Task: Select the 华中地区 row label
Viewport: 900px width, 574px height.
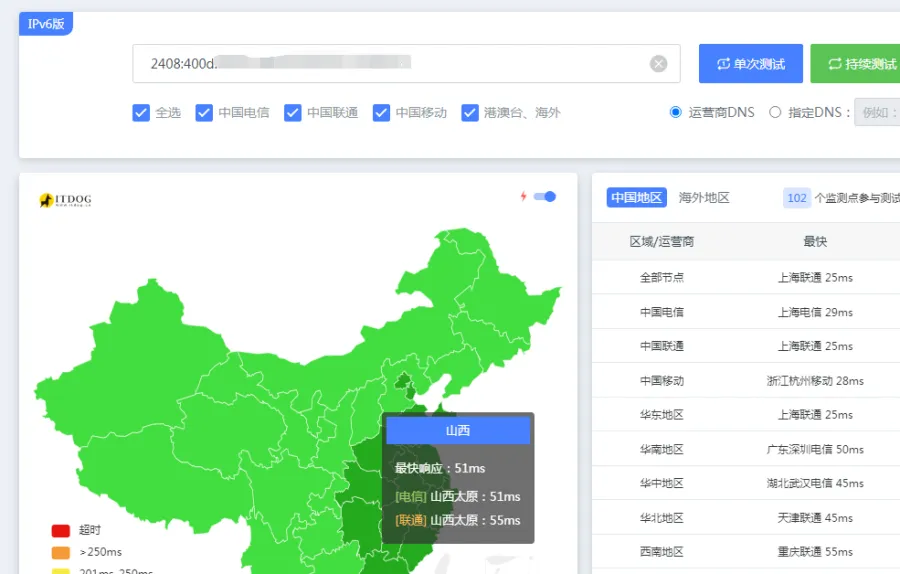Action: point(662,483)
